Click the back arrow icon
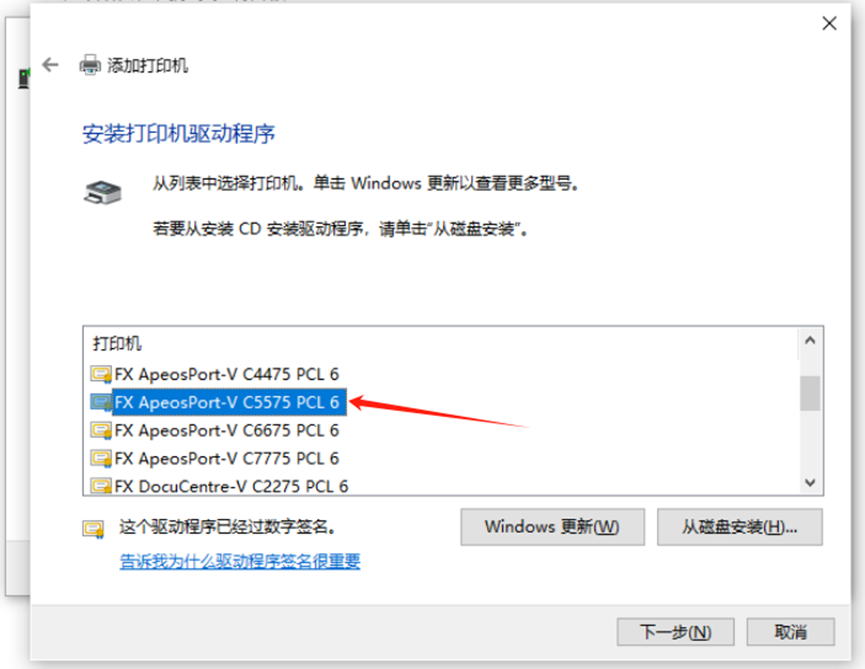Screen dimensions: 865x669 pos(50,65)
